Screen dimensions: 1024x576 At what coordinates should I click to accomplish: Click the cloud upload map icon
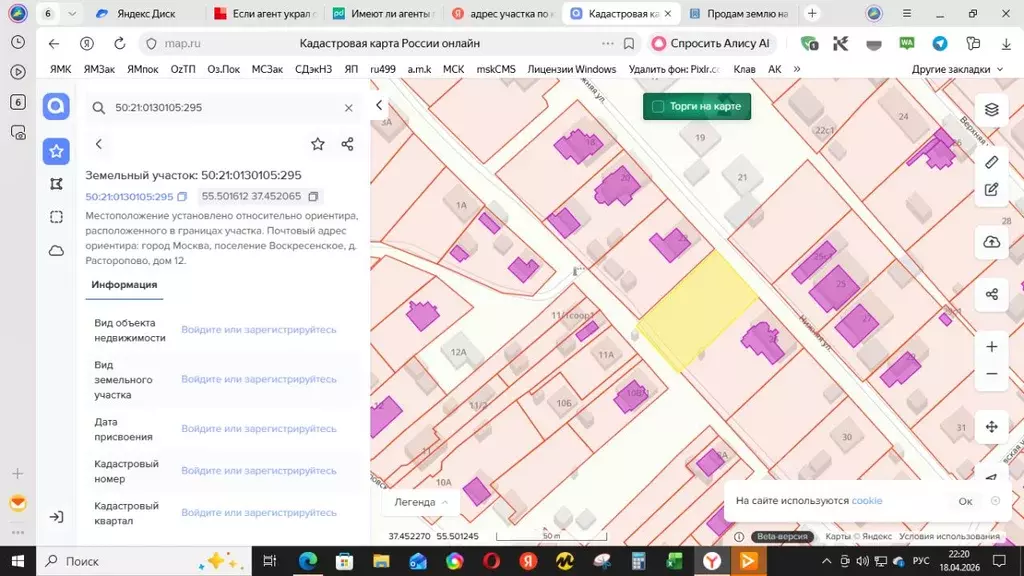(991, 242)
